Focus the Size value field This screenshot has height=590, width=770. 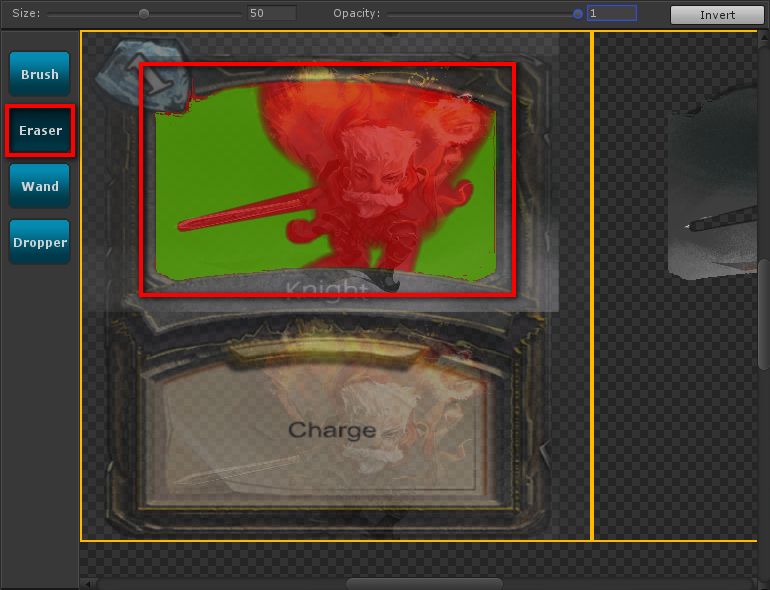point(272,13)
